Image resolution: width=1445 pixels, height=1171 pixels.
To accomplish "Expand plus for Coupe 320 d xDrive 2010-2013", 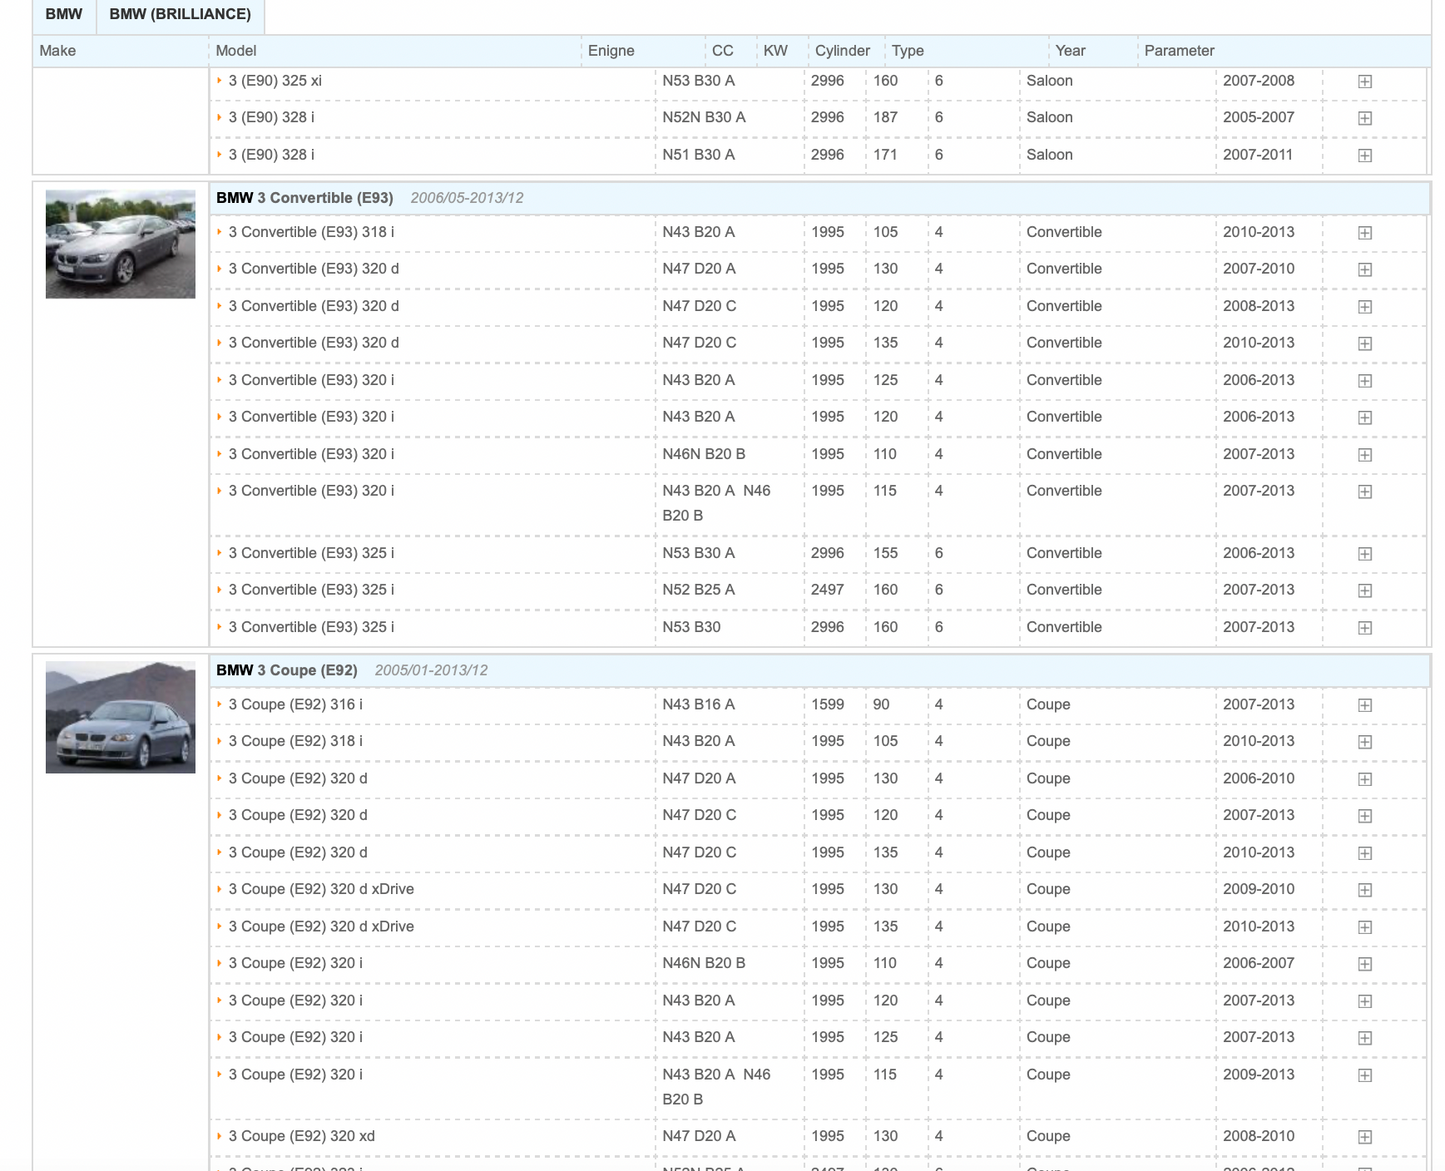I will click(1364, 927).
